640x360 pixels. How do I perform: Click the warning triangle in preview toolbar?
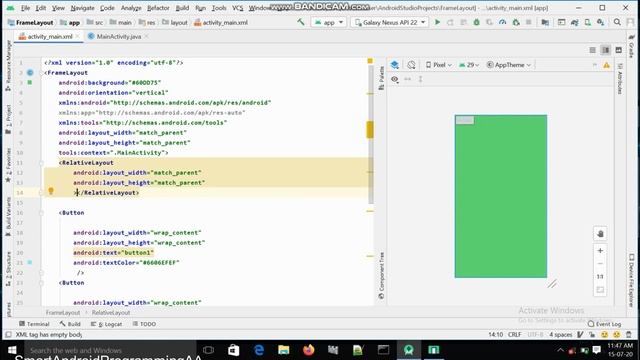(607, 65)
